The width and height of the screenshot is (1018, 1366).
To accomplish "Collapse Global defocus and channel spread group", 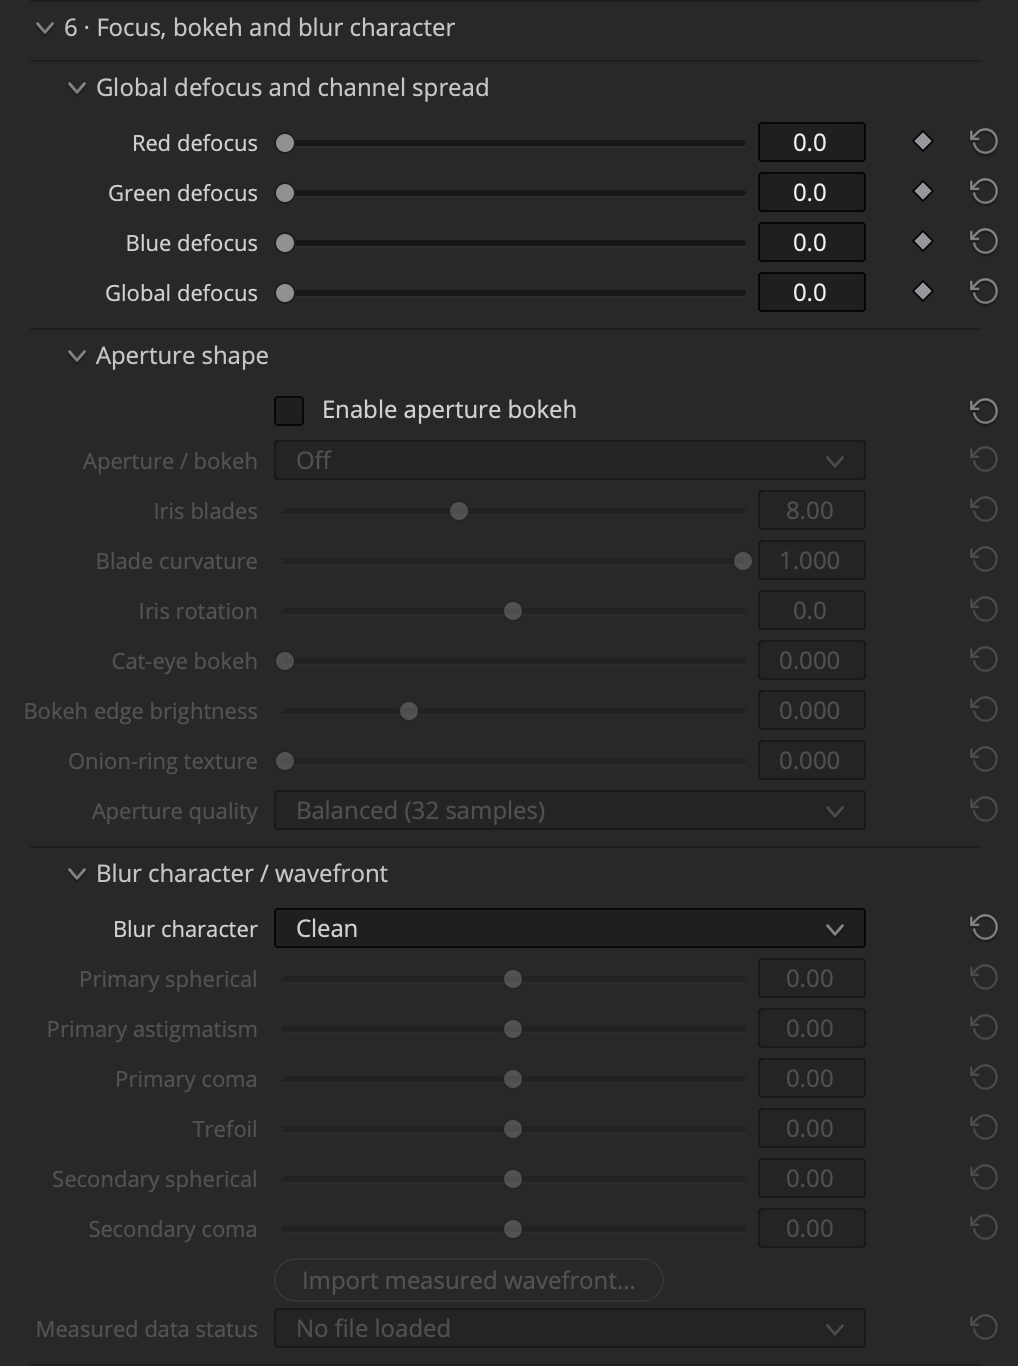I will point(76,88).
